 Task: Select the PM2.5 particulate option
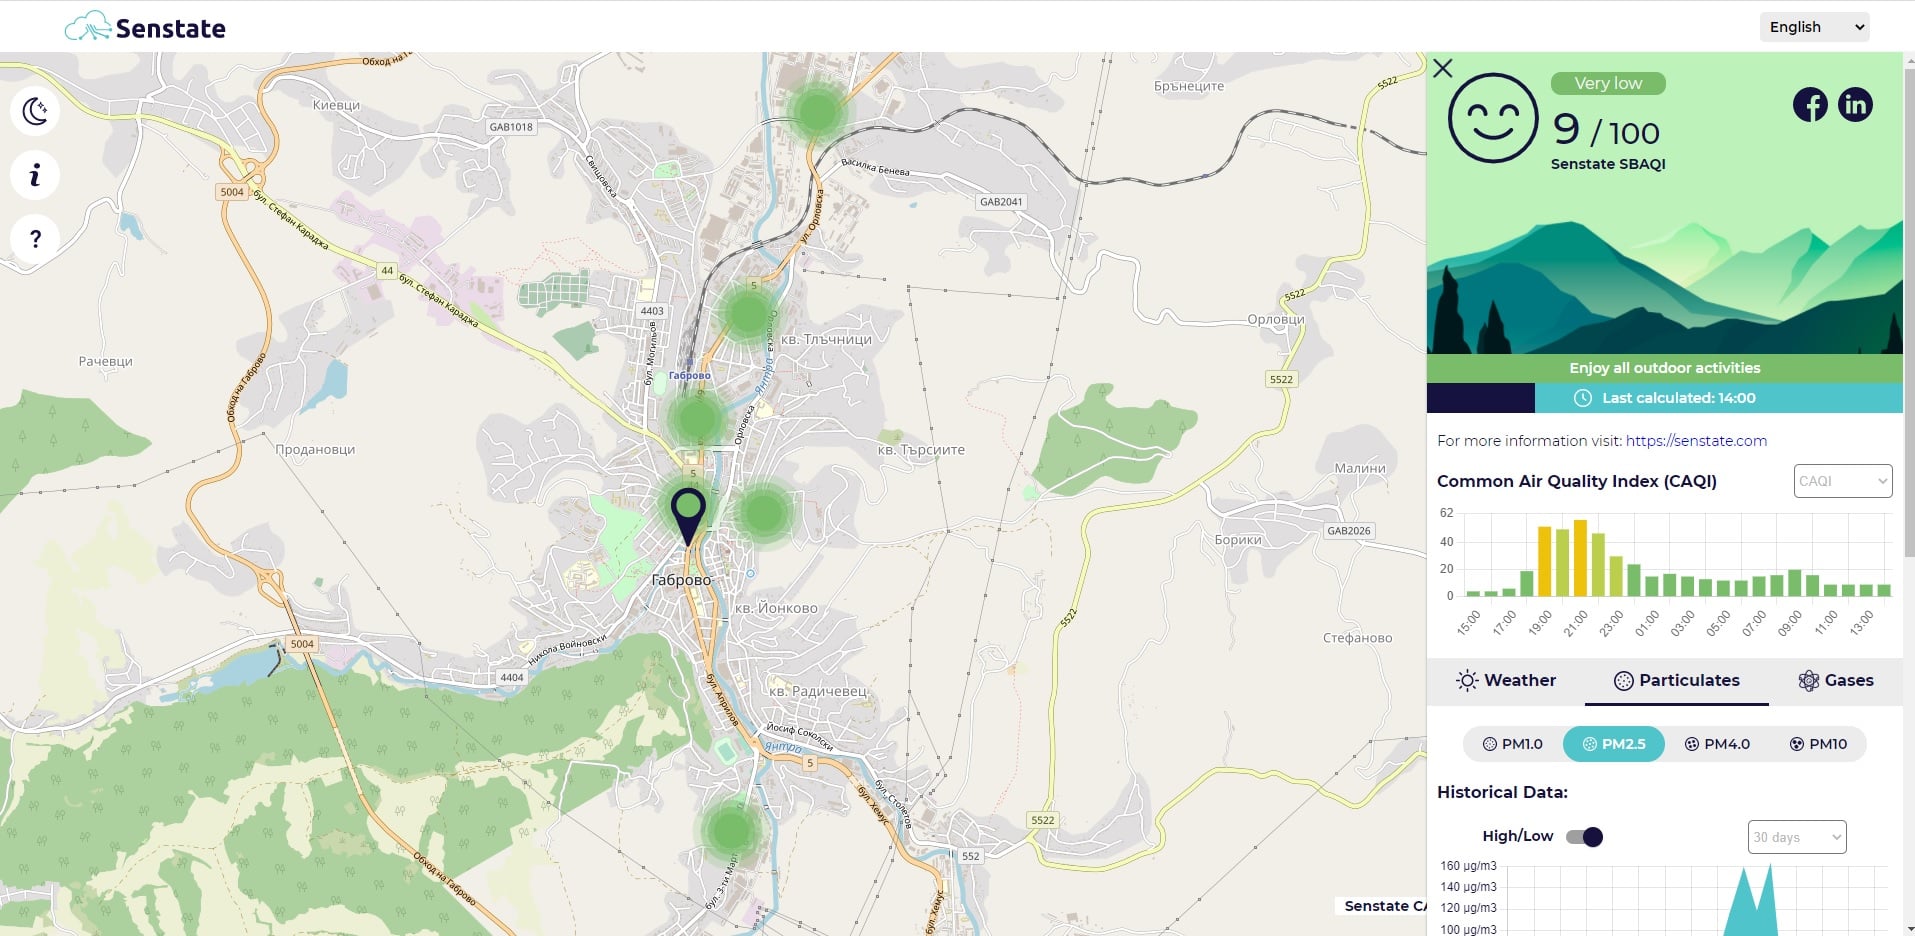[1614, 744]
